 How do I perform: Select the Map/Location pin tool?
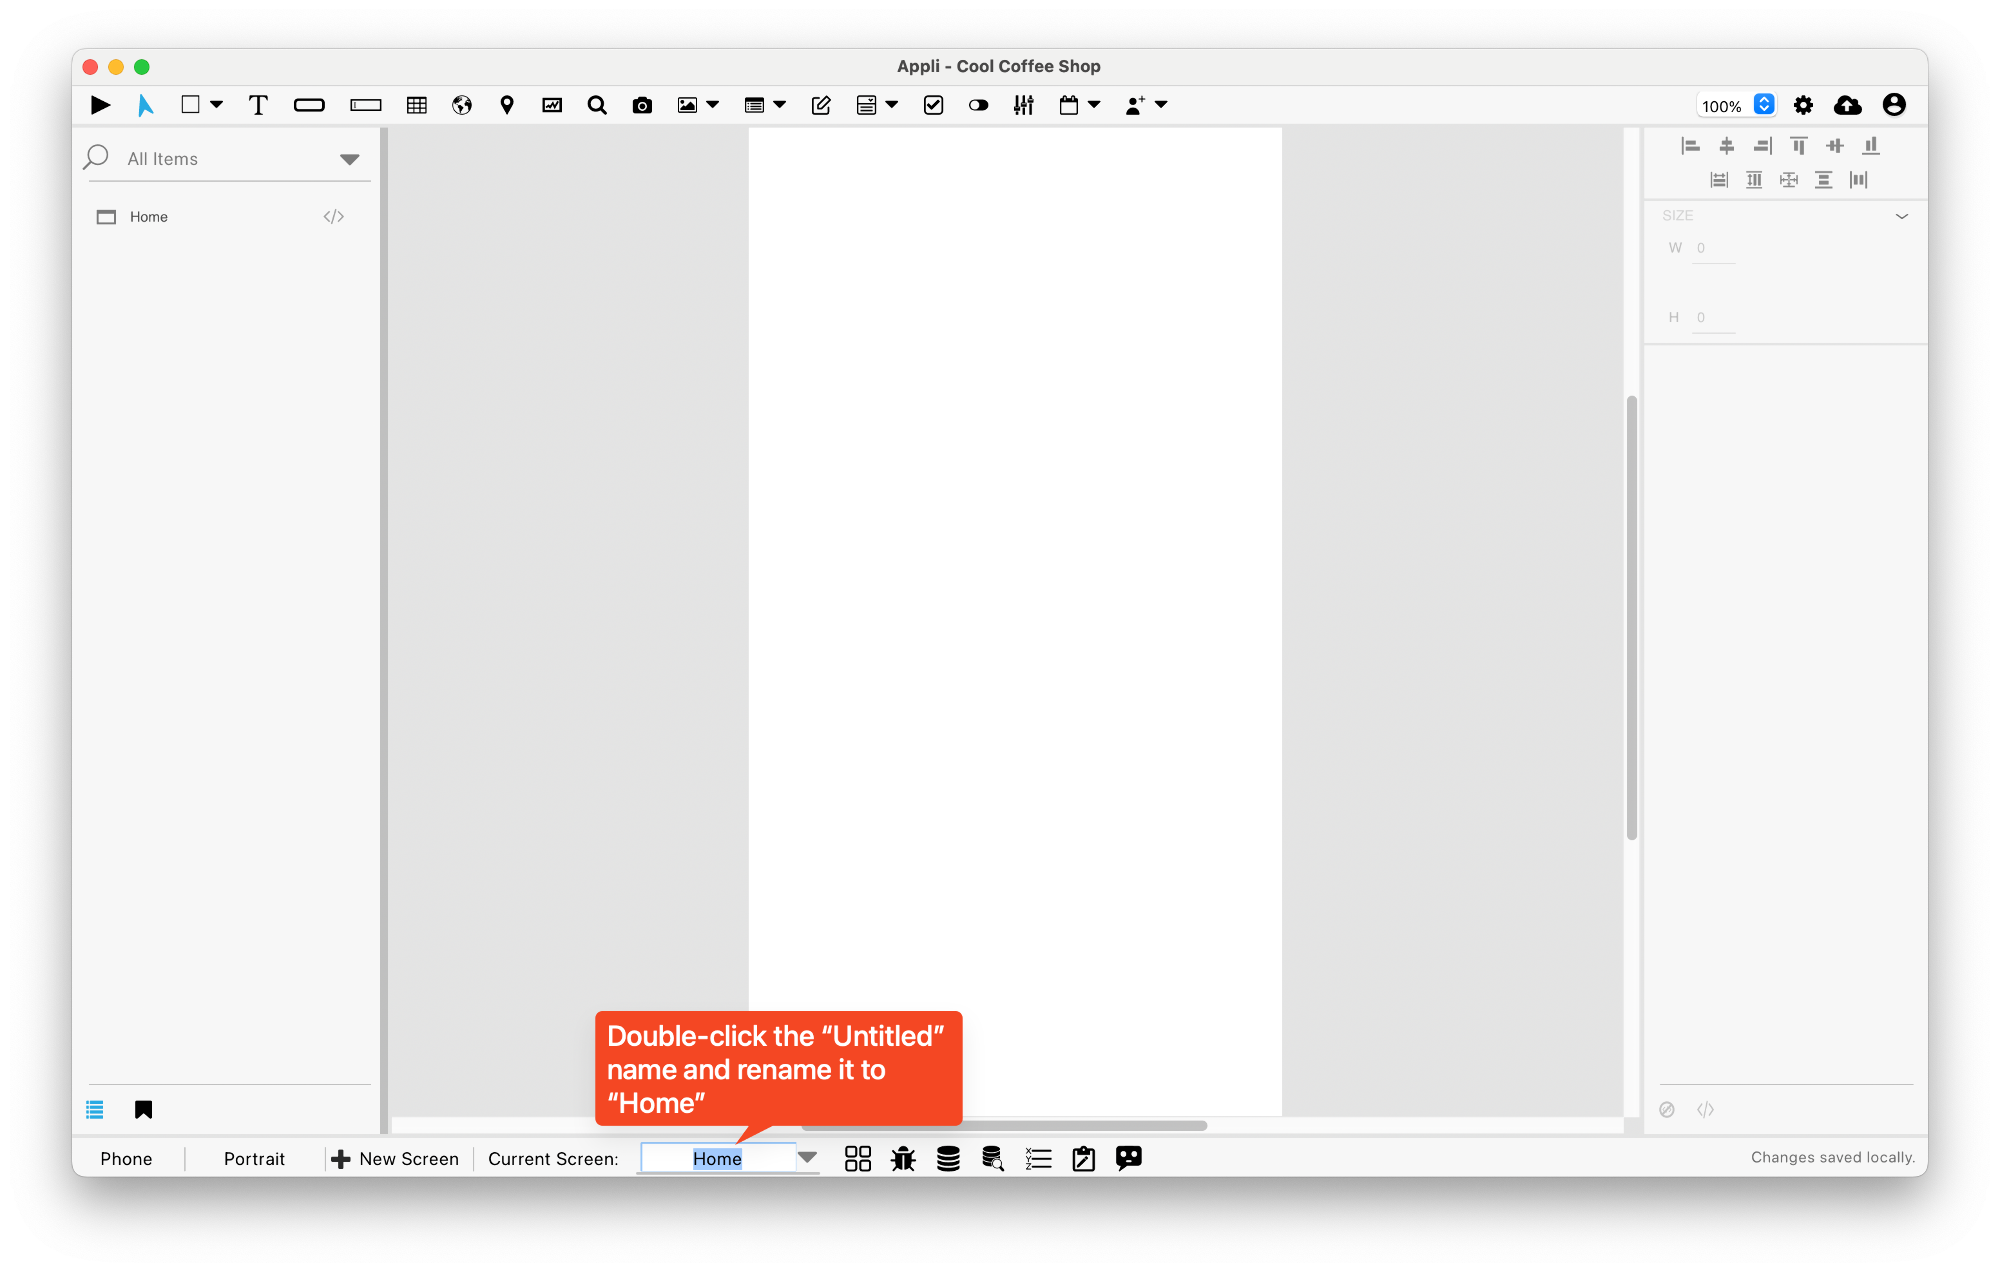point(506,103)
